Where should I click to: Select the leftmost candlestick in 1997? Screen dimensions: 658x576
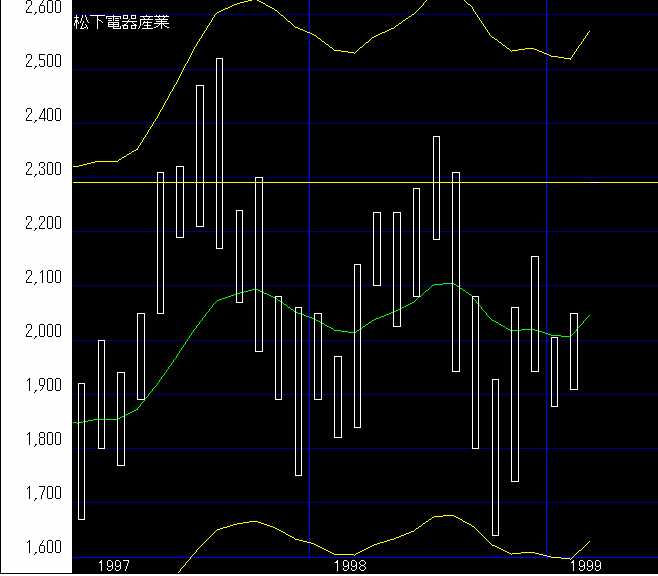click(x=81, y=450)
